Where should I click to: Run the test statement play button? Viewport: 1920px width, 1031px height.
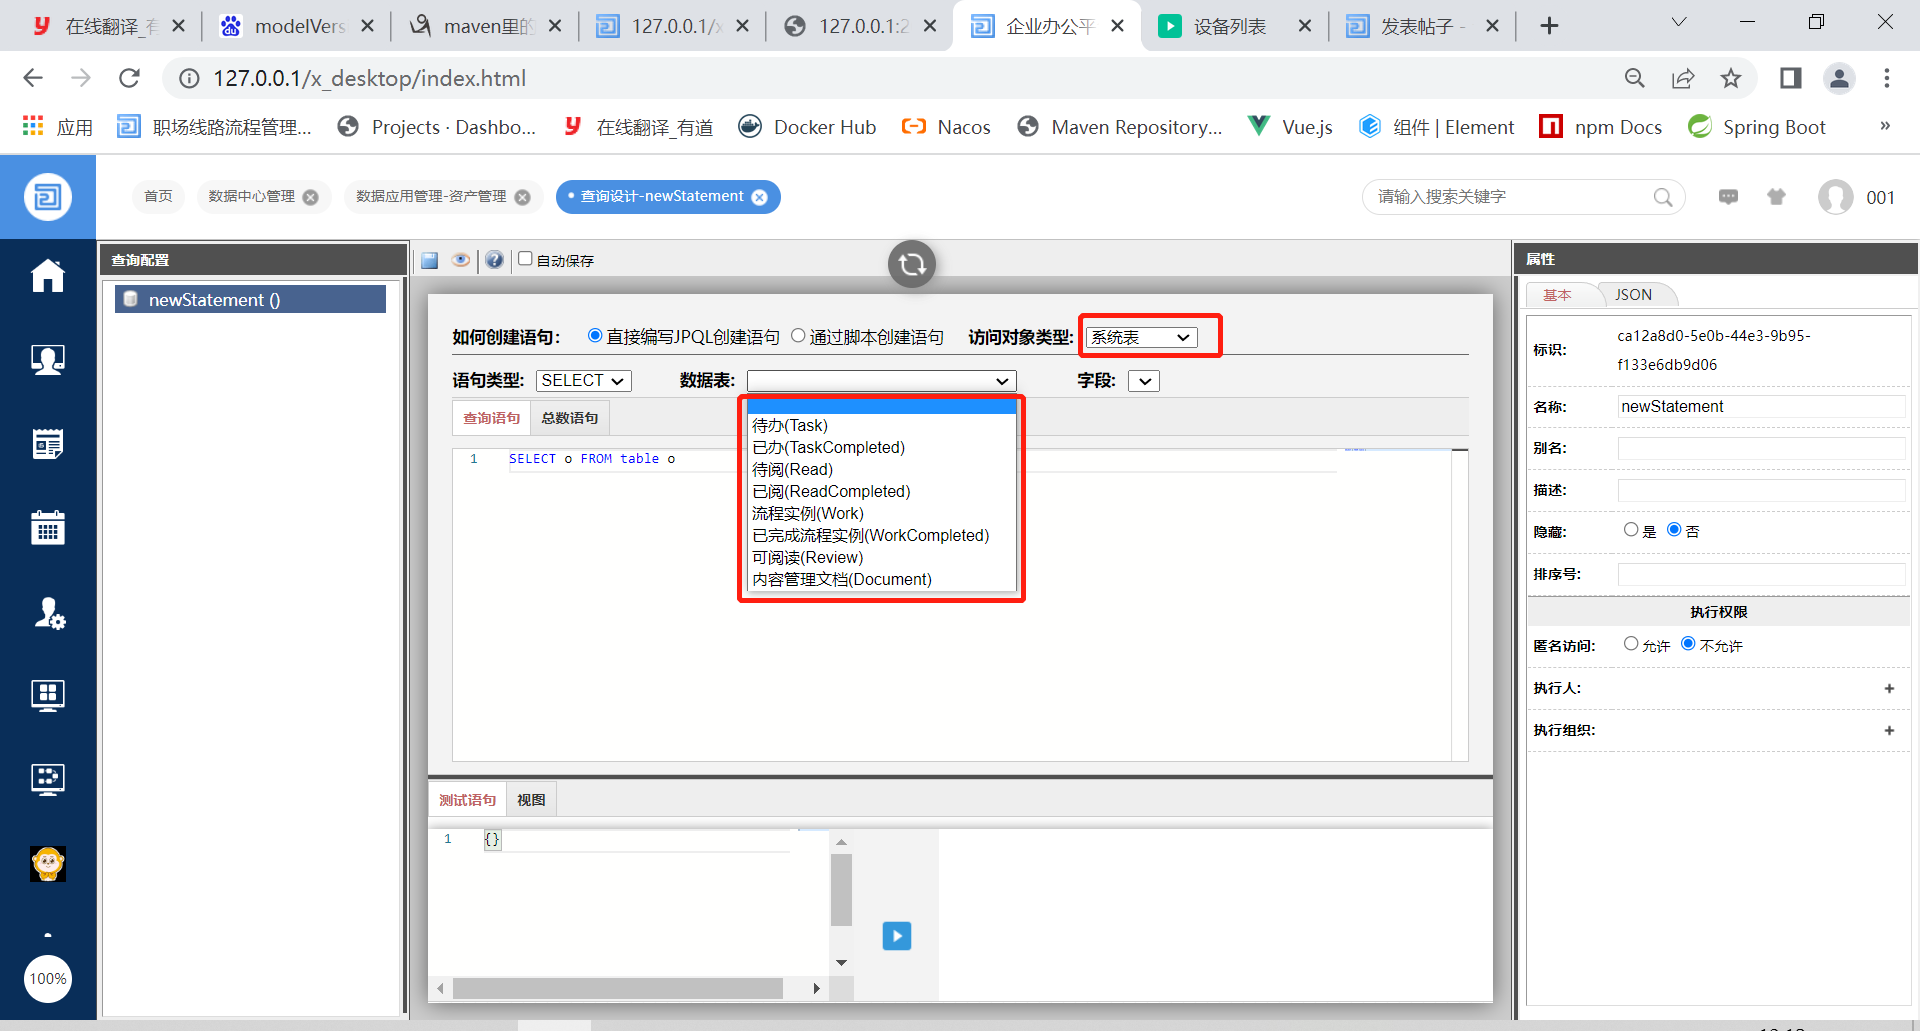click(x=896, y=936)
